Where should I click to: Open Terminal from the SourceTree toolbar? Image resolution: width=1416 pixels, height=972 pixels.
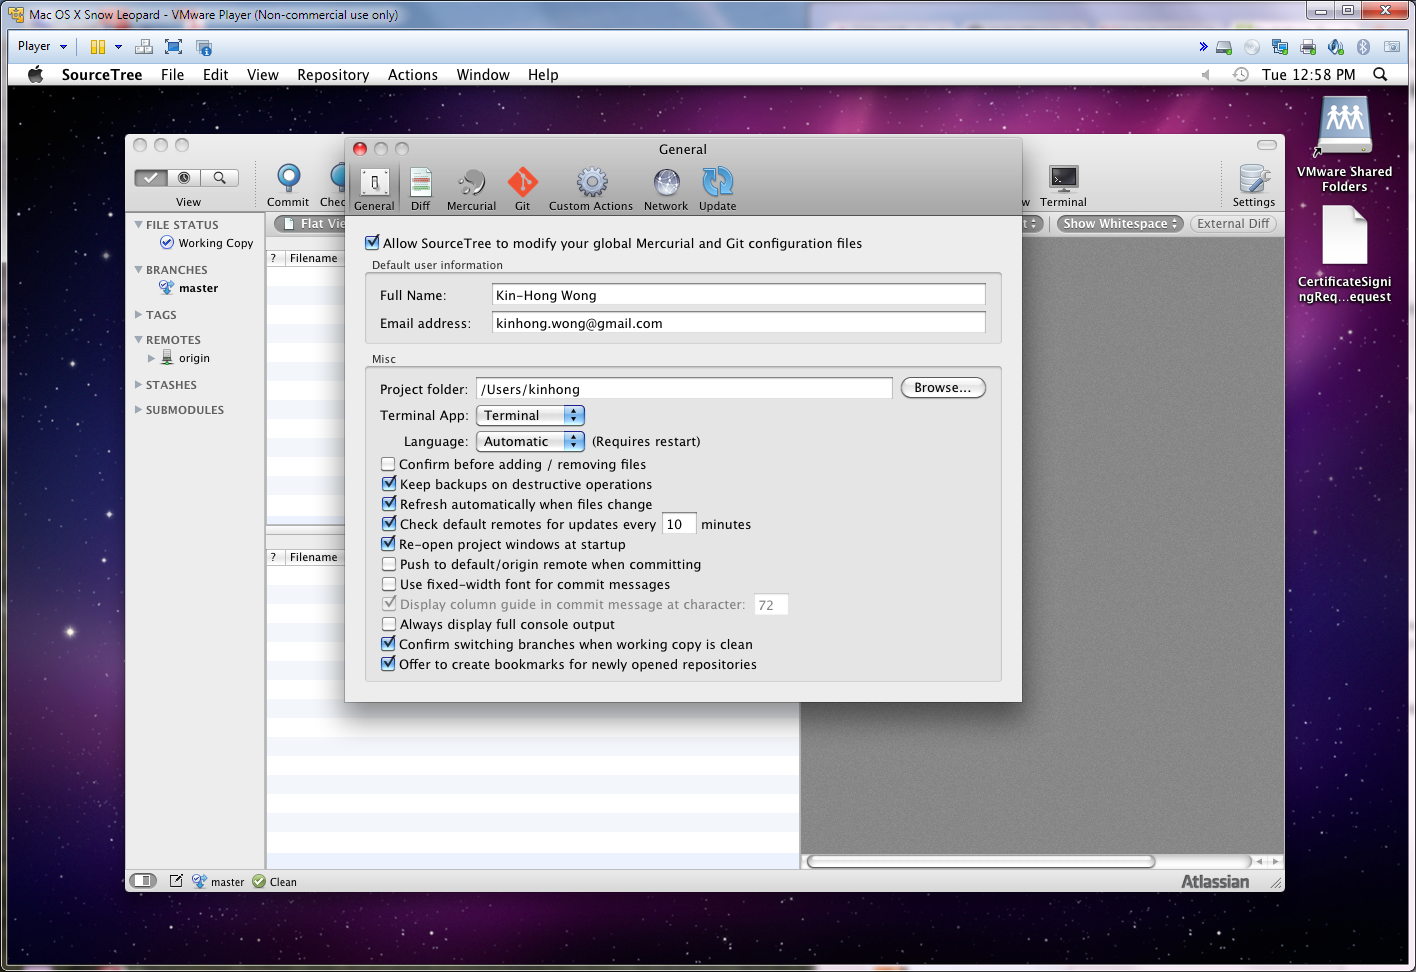coord(1063,185)
